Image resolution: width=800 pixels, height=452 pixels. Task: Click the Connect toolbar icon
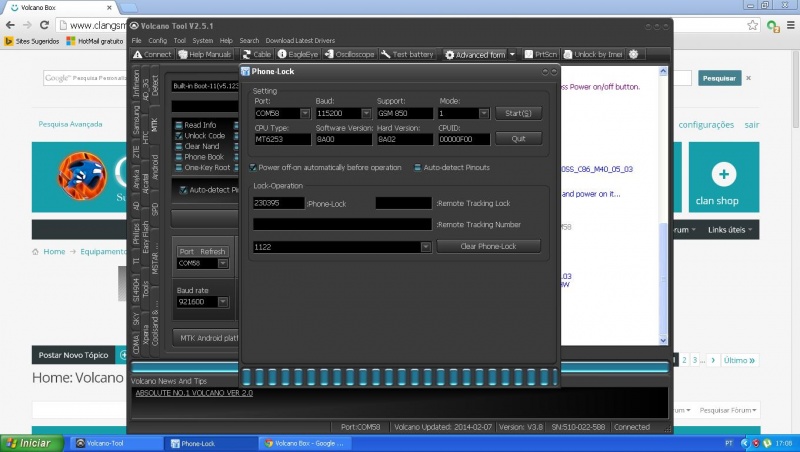pyautogui.click(x=137, y=55)
